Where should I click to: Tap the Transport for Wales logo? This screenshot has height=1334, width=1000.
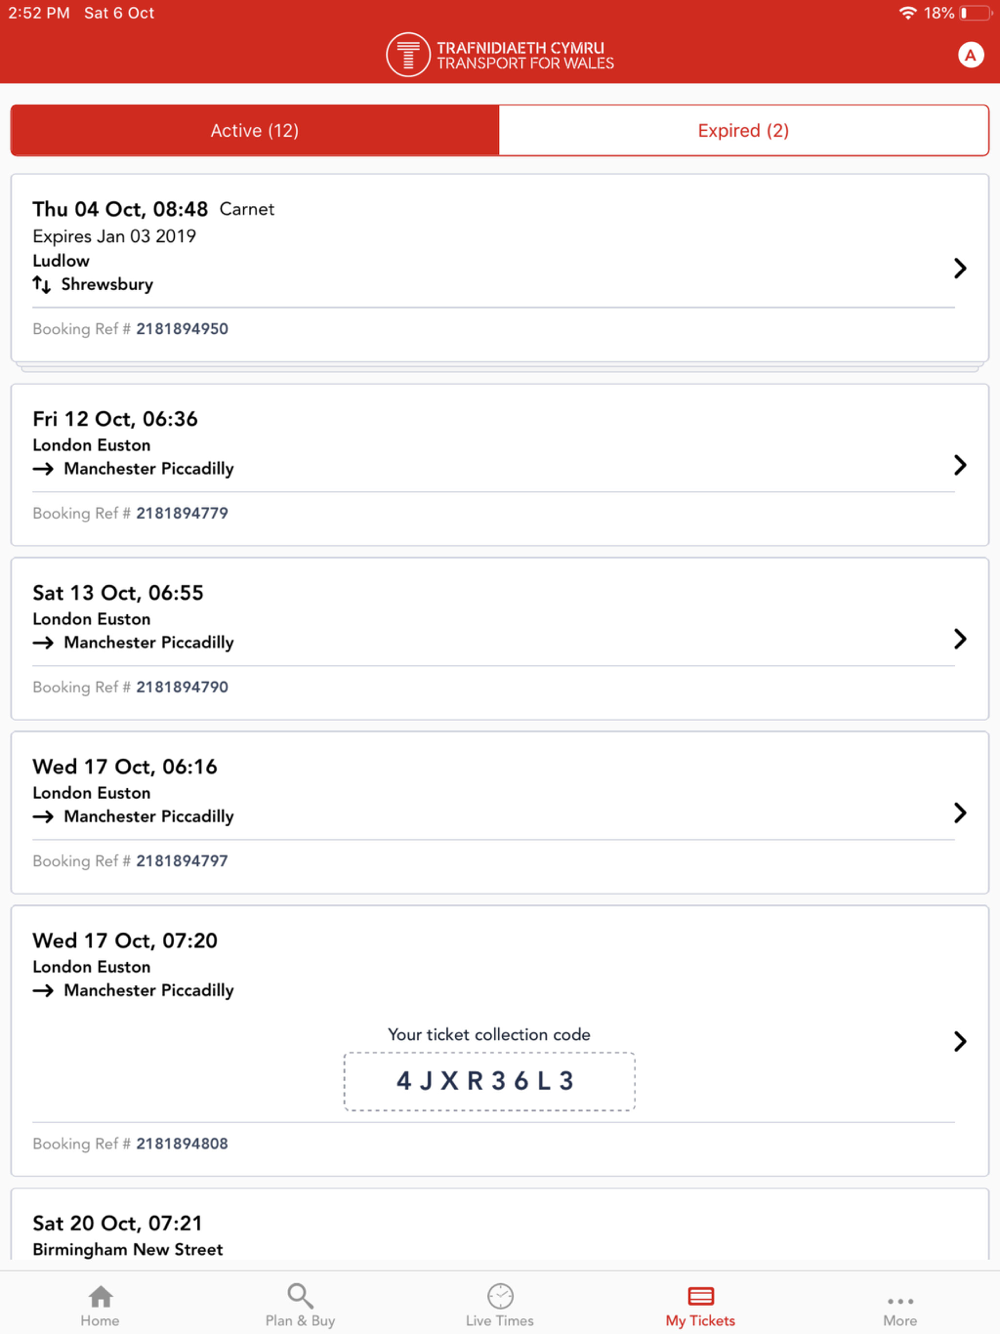click(500, 55)
